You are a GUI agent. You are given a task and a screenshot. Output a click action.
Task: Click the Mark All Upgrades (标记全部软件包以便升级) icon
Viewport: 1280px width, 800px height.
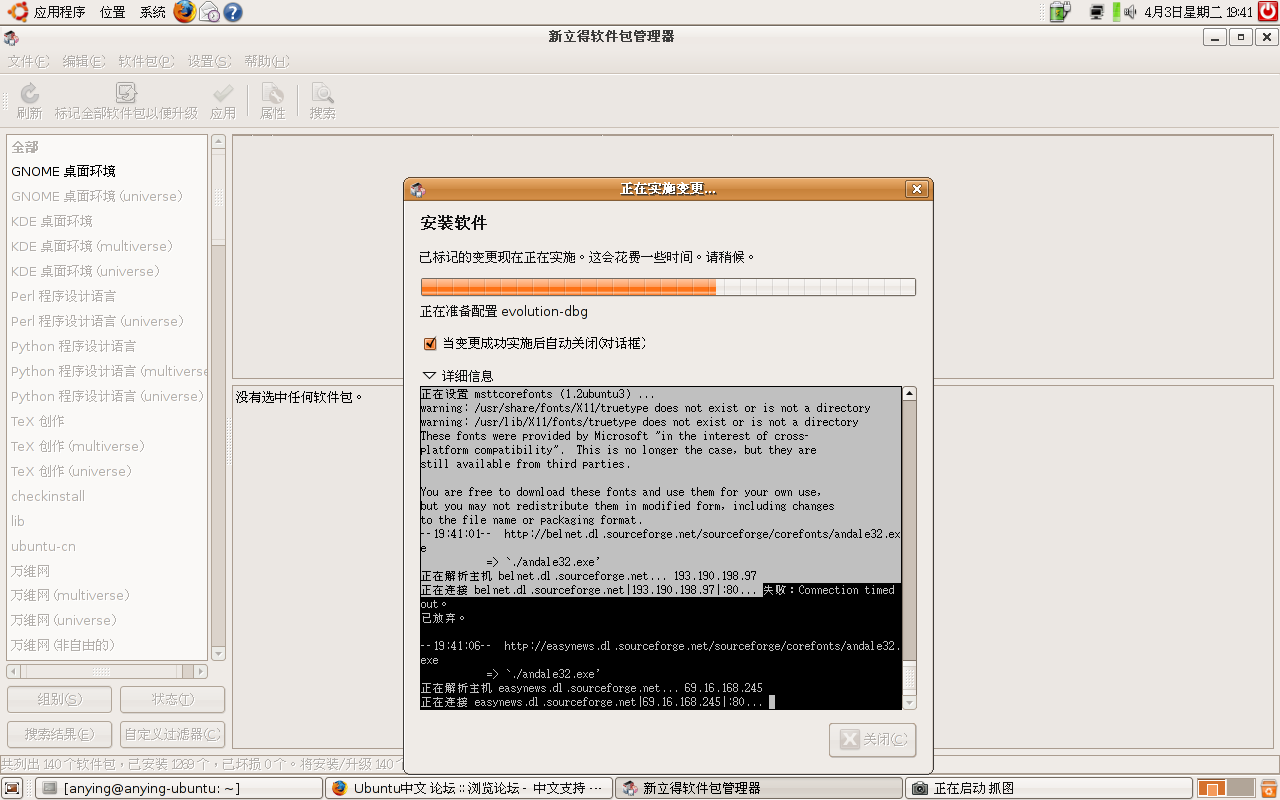point(126,93)
